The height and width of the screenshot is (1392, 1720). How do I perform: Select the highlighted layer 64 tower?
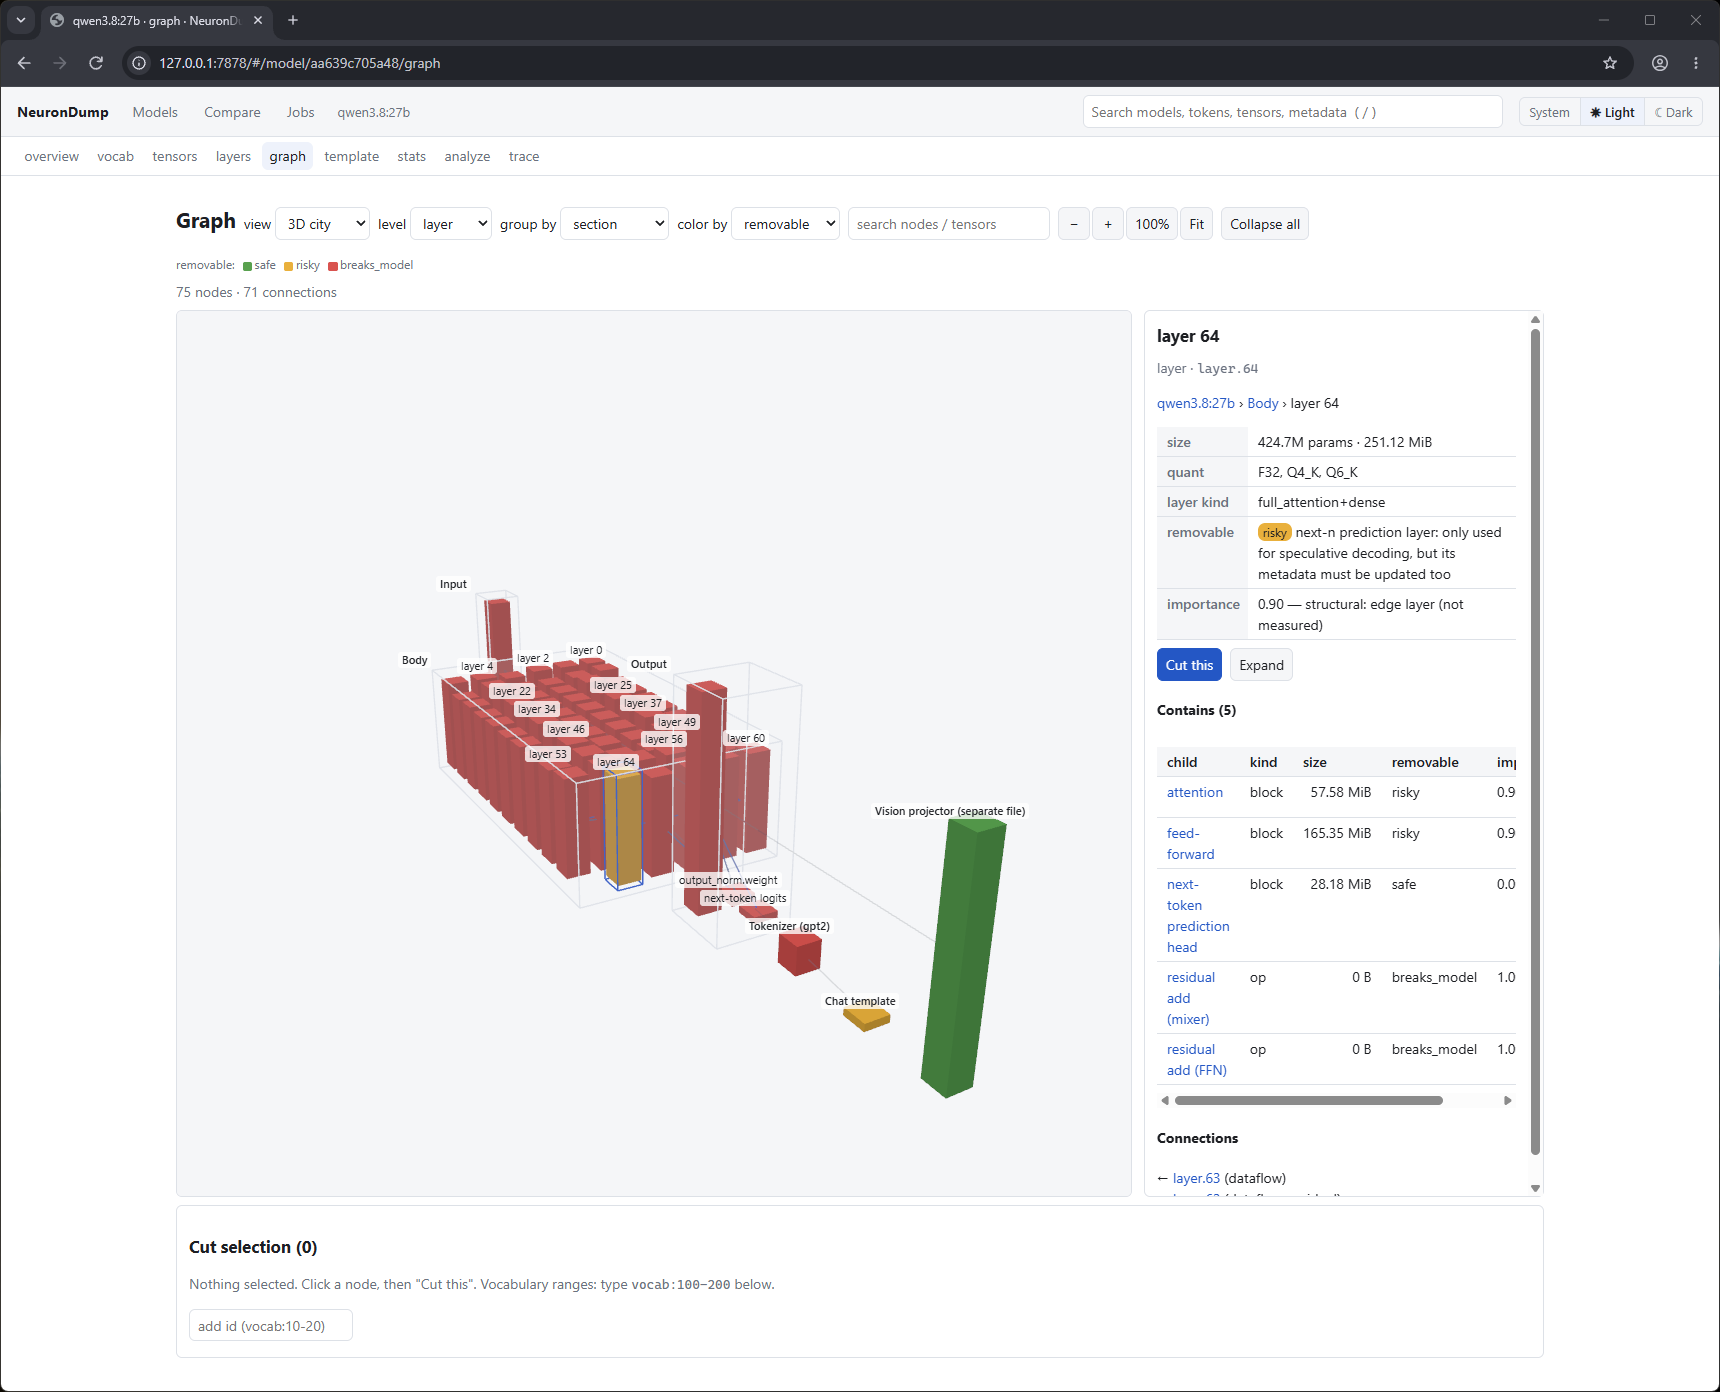pos(623,828)
